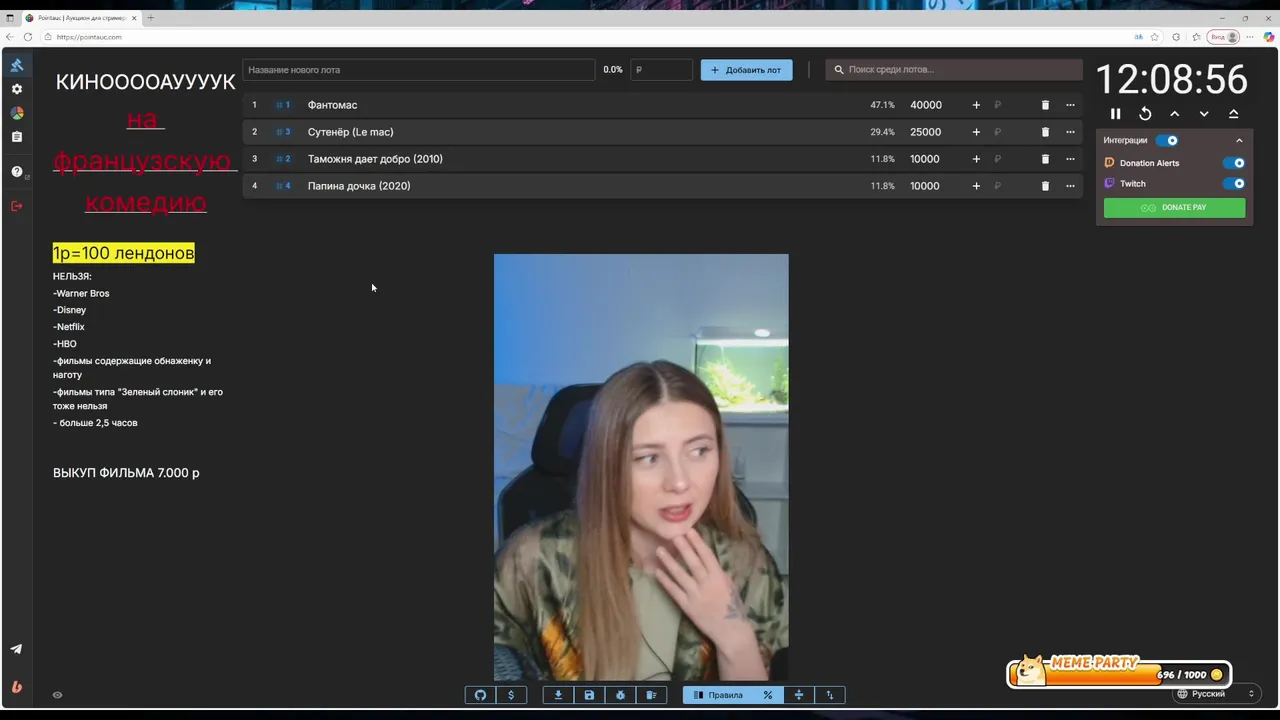Click the double-up eject-style timer button

coord(1233,114)
